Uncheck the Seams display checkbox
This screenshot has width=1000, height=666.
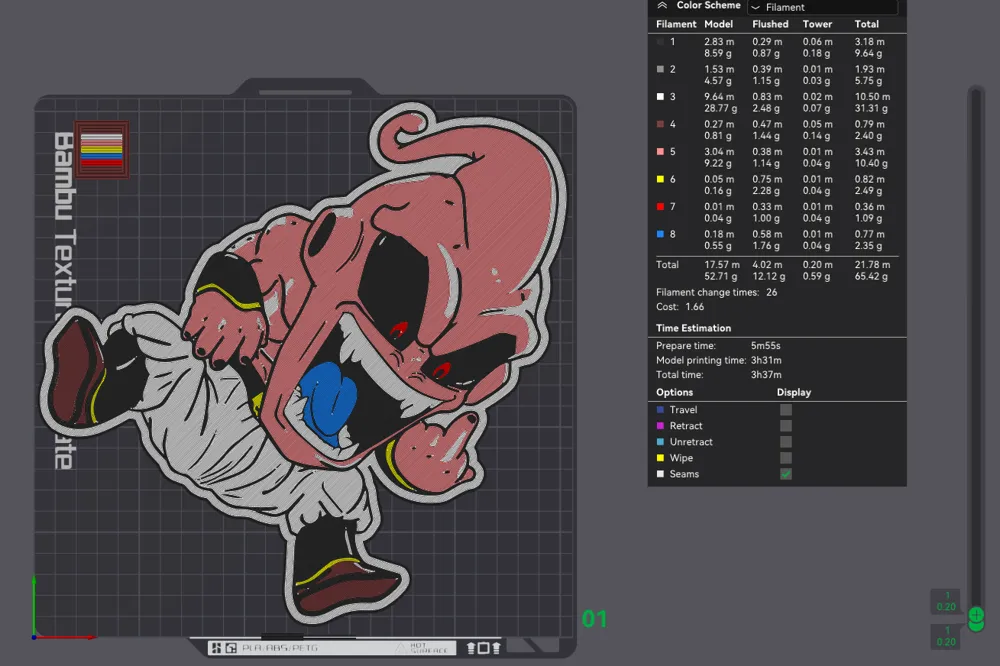(x=786, y=474)
